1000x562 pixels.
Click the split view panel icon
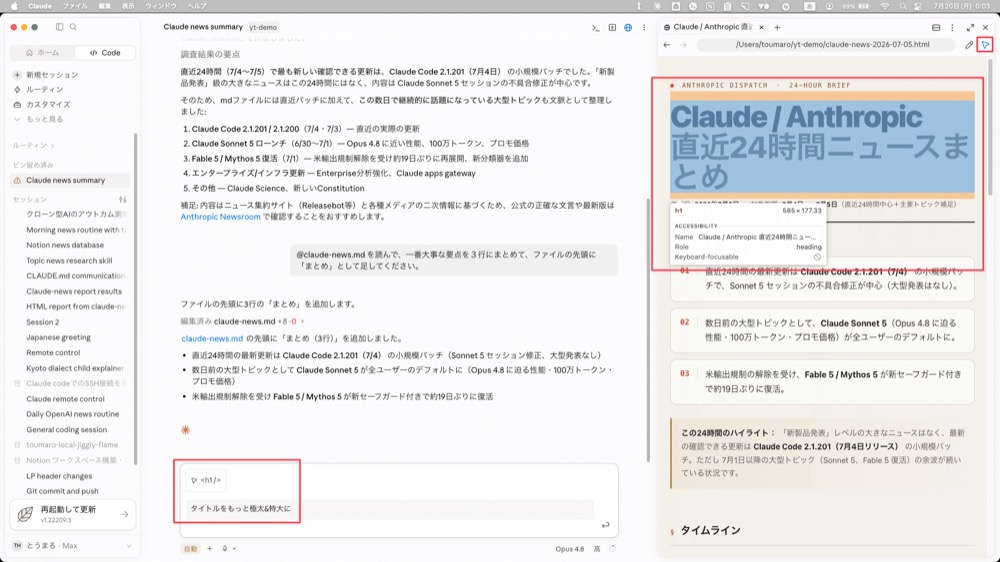pos(612,27)
